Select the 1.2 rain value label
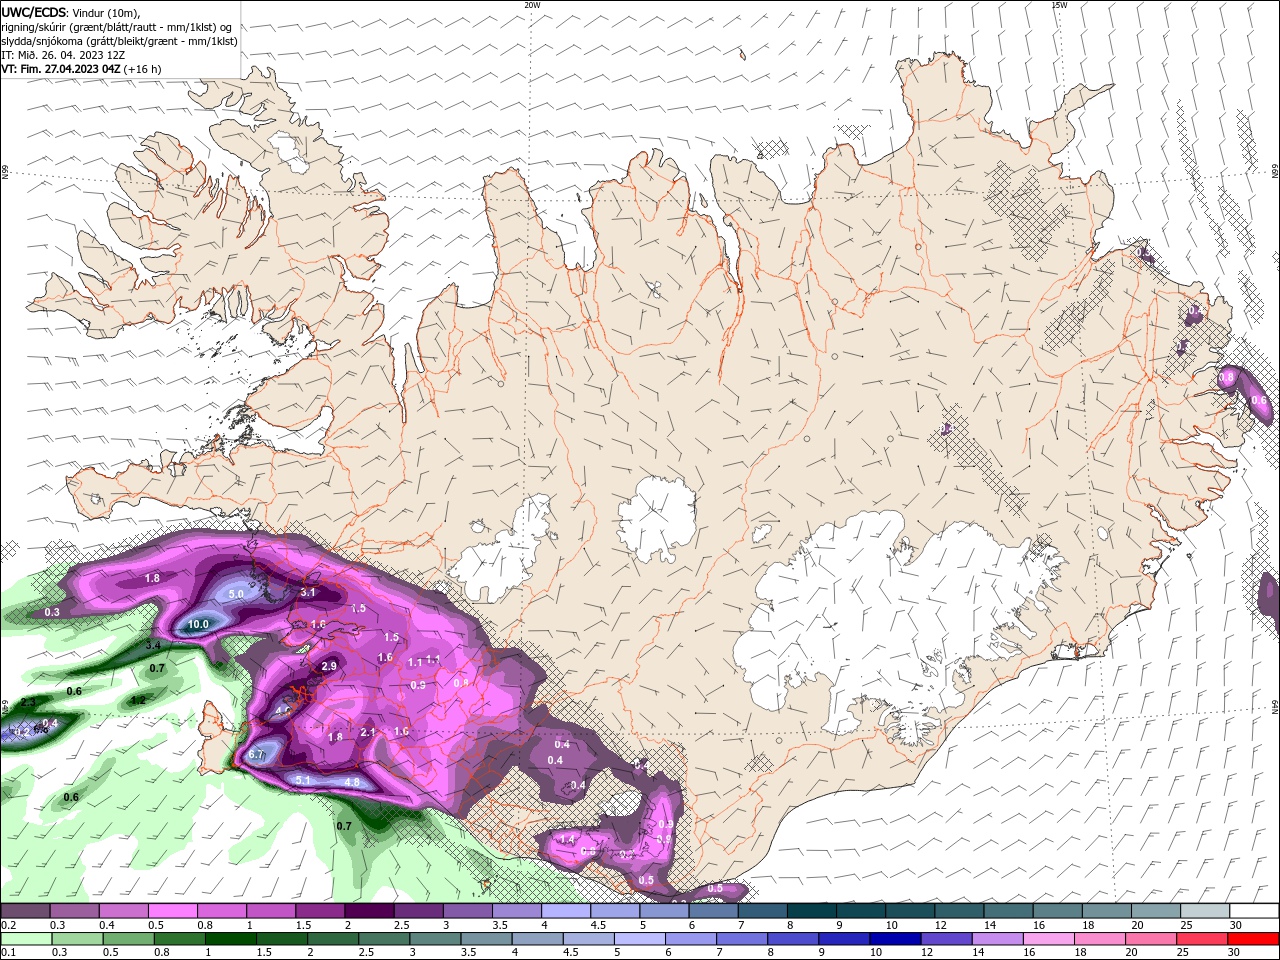 point(138,700)
